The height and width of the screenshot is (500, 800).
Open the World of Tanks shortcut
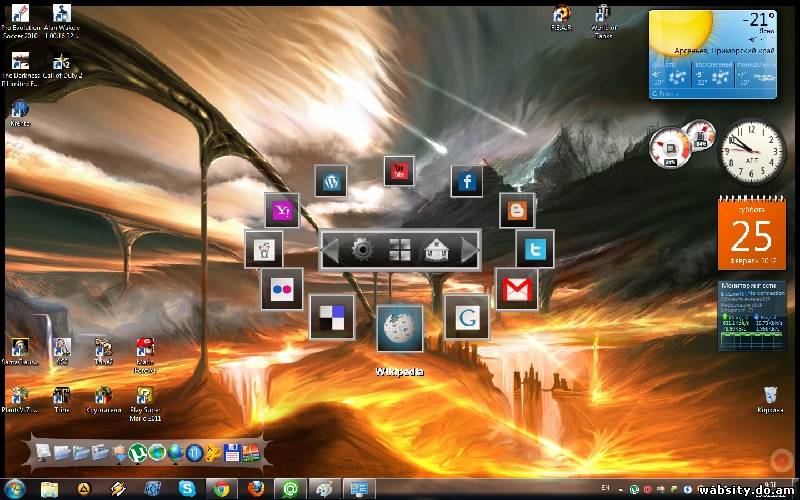point(604,22)
